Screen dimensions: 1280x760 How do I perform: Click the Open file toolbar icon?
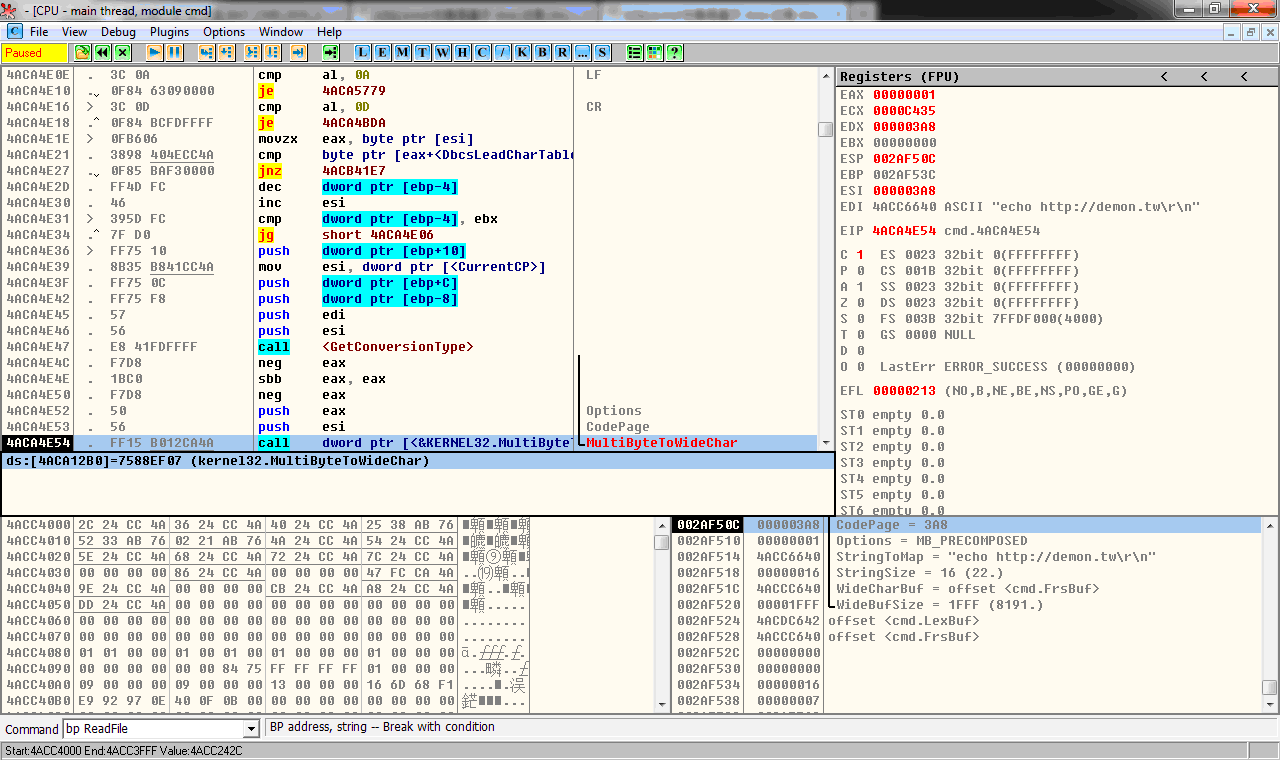(82, 52)
